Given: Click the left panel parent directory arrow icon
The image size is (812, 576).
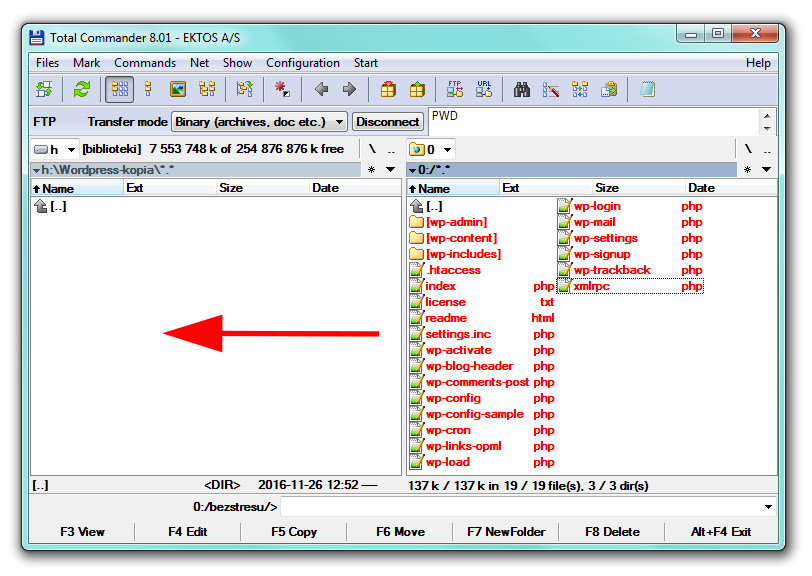Looking at the screenshot, I should click(x=40, y=206).
